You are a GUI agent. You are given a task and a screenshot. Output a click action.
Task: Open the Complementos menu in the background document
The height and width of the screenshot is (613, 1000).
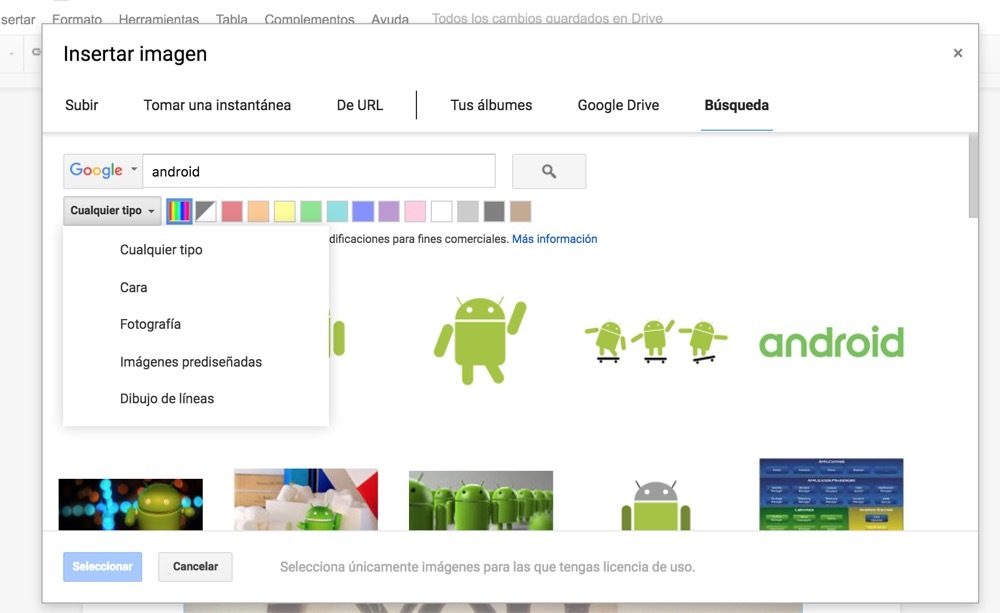point(309,19)
